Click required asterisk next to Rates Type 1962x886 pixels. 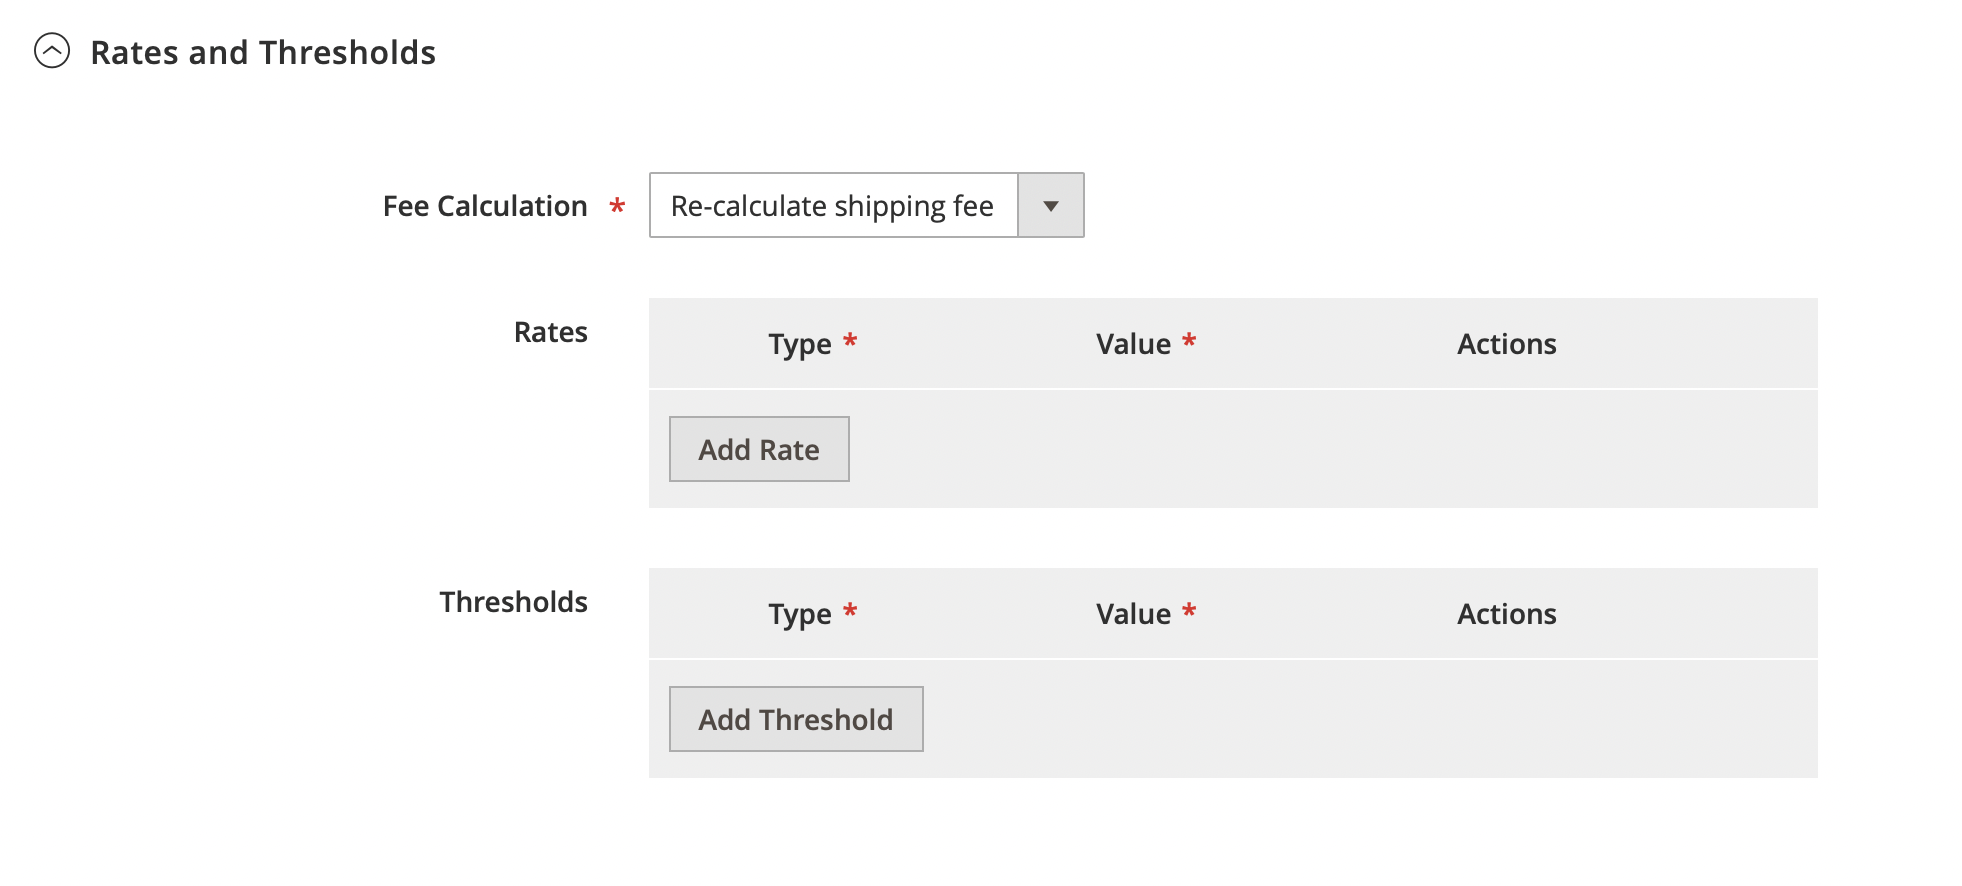(x=850, y=341)
